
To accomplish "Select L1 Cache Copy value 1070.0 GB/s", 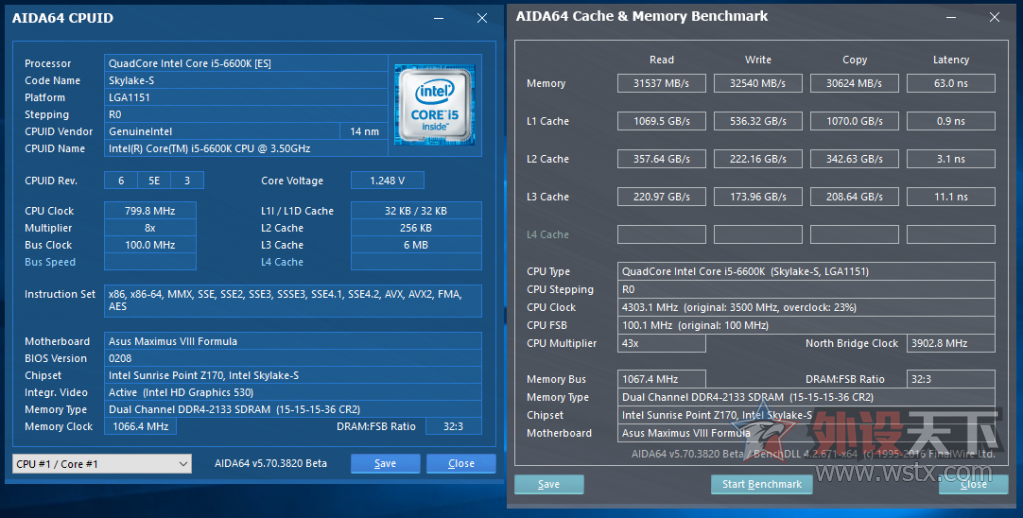I will pos(854,121).
